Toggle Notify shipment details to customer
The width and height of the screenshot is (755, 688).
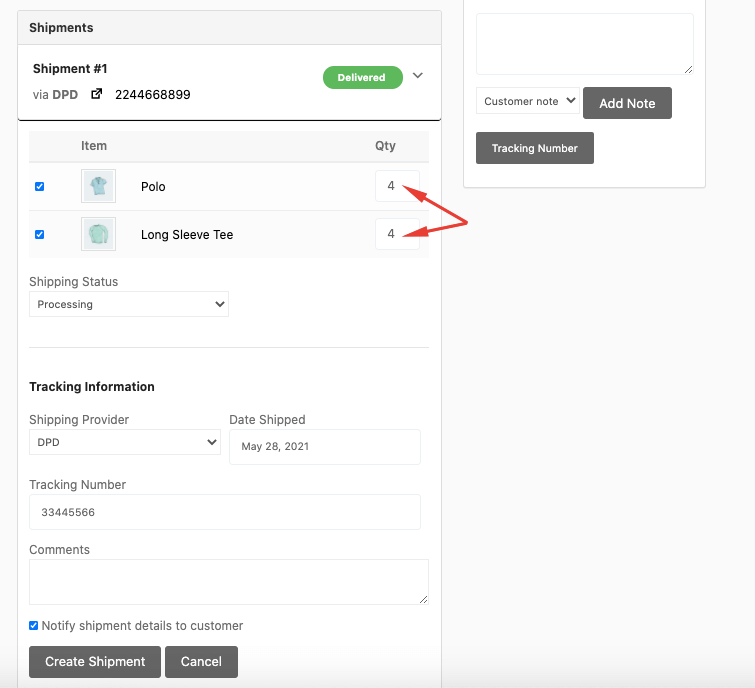point(33,625)
